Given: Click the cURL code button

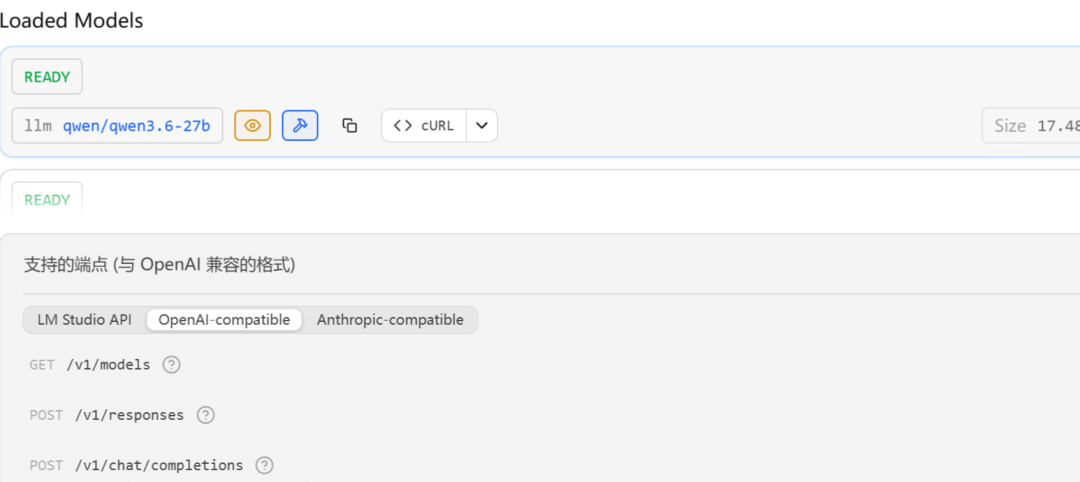Looking at the screenshot, I should tap(423, 125).
